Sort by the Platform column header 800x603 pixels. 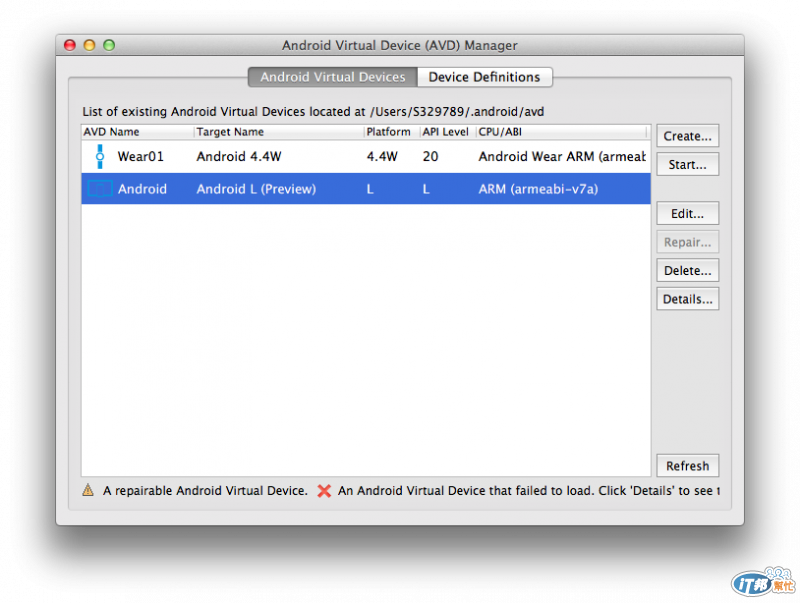pyautogui.click(x=392, y=132)
